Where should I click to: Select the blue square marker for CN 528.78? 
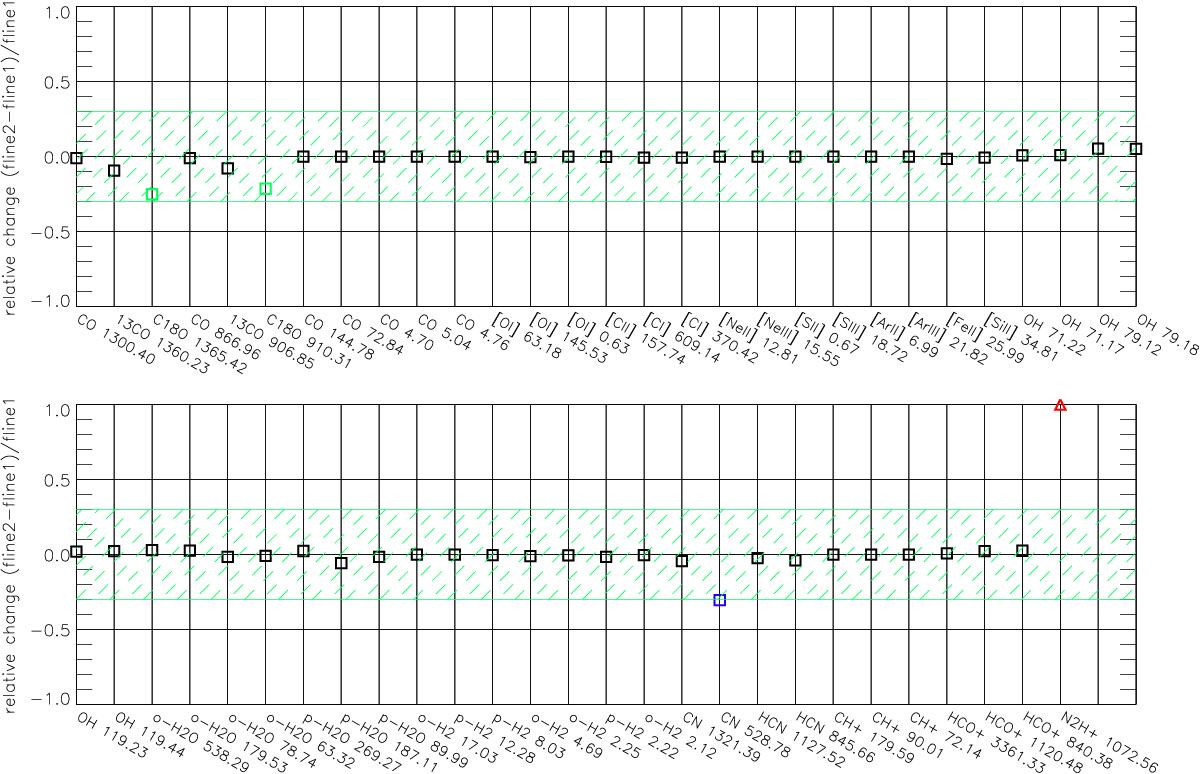pos(719,600)
